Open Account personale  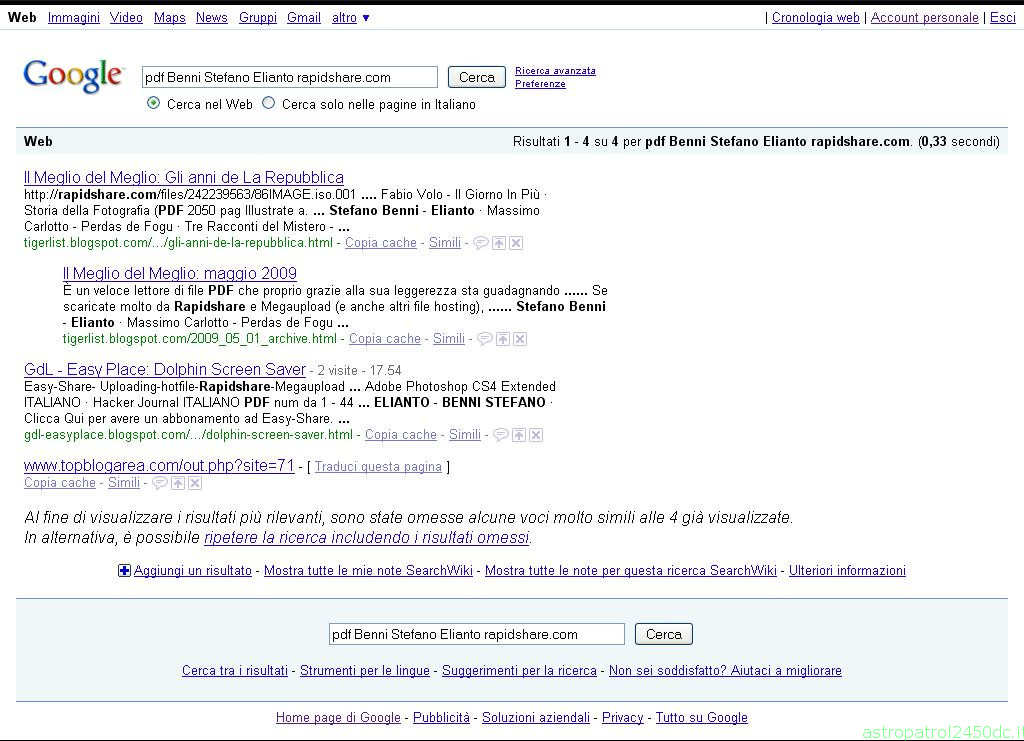925,18
